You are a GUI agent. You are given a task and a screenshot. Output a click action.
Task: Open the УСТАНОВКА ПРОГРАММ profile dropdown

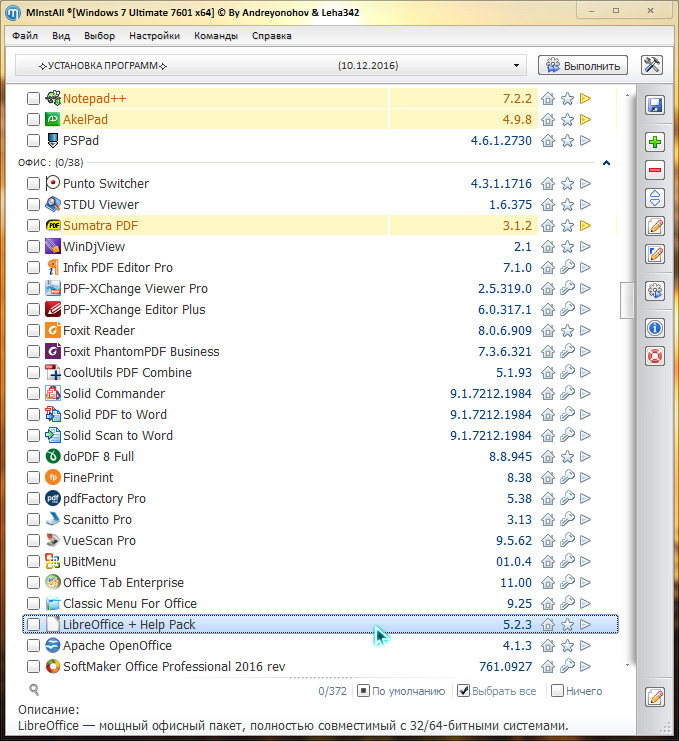point(271,65)
